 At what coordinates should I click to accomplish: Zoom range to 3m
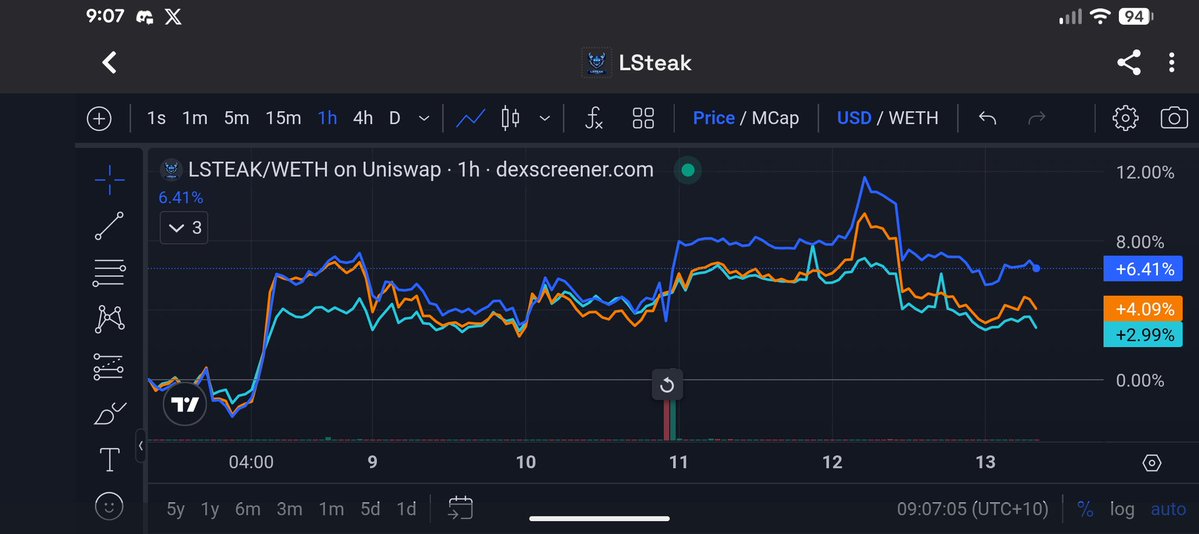290,509
